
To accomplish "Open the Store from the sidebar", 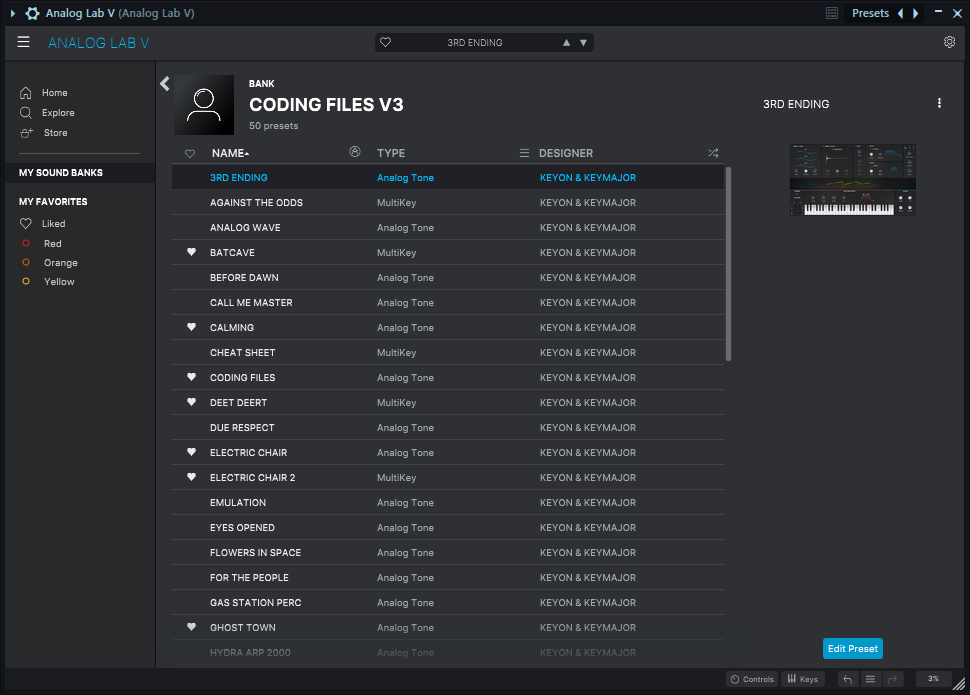I will click(x=27, y=132).
